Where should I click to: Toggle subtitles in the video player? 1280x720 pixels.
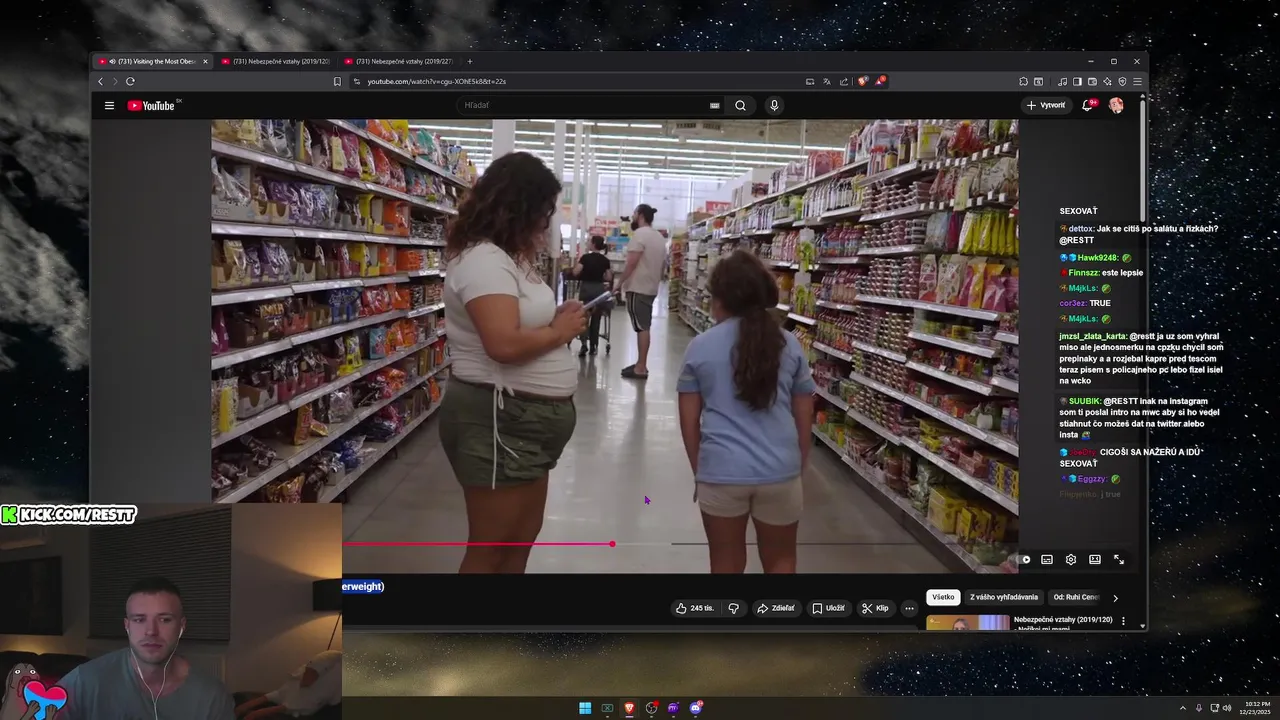click(x=1047, y=559)
